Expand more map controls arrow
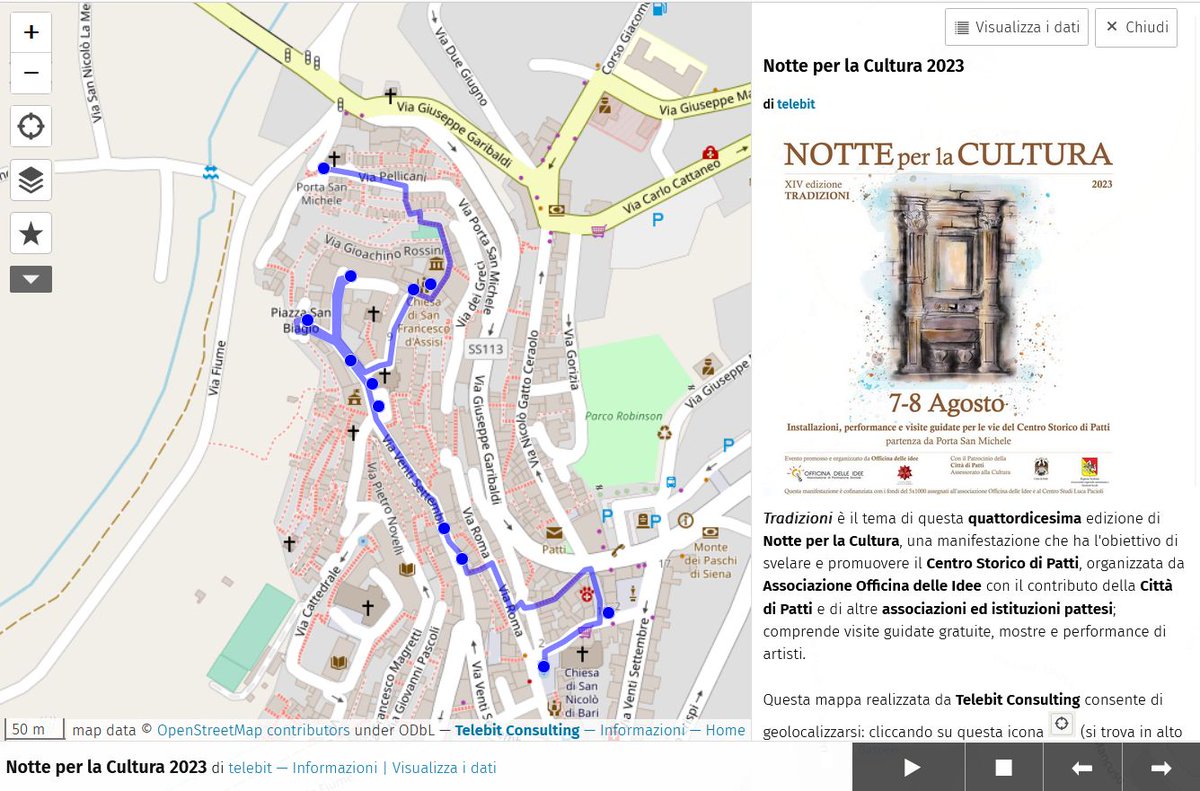Image resolution: width=1200 pixels, height=791 pixels. click(31, 279)
